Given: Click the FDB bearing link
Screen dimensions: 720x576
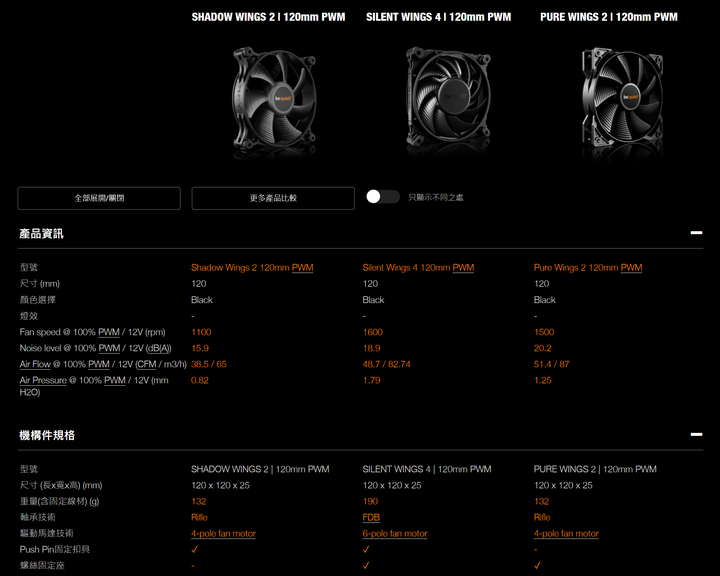Looking at the screenshot, I should [371, 517].
